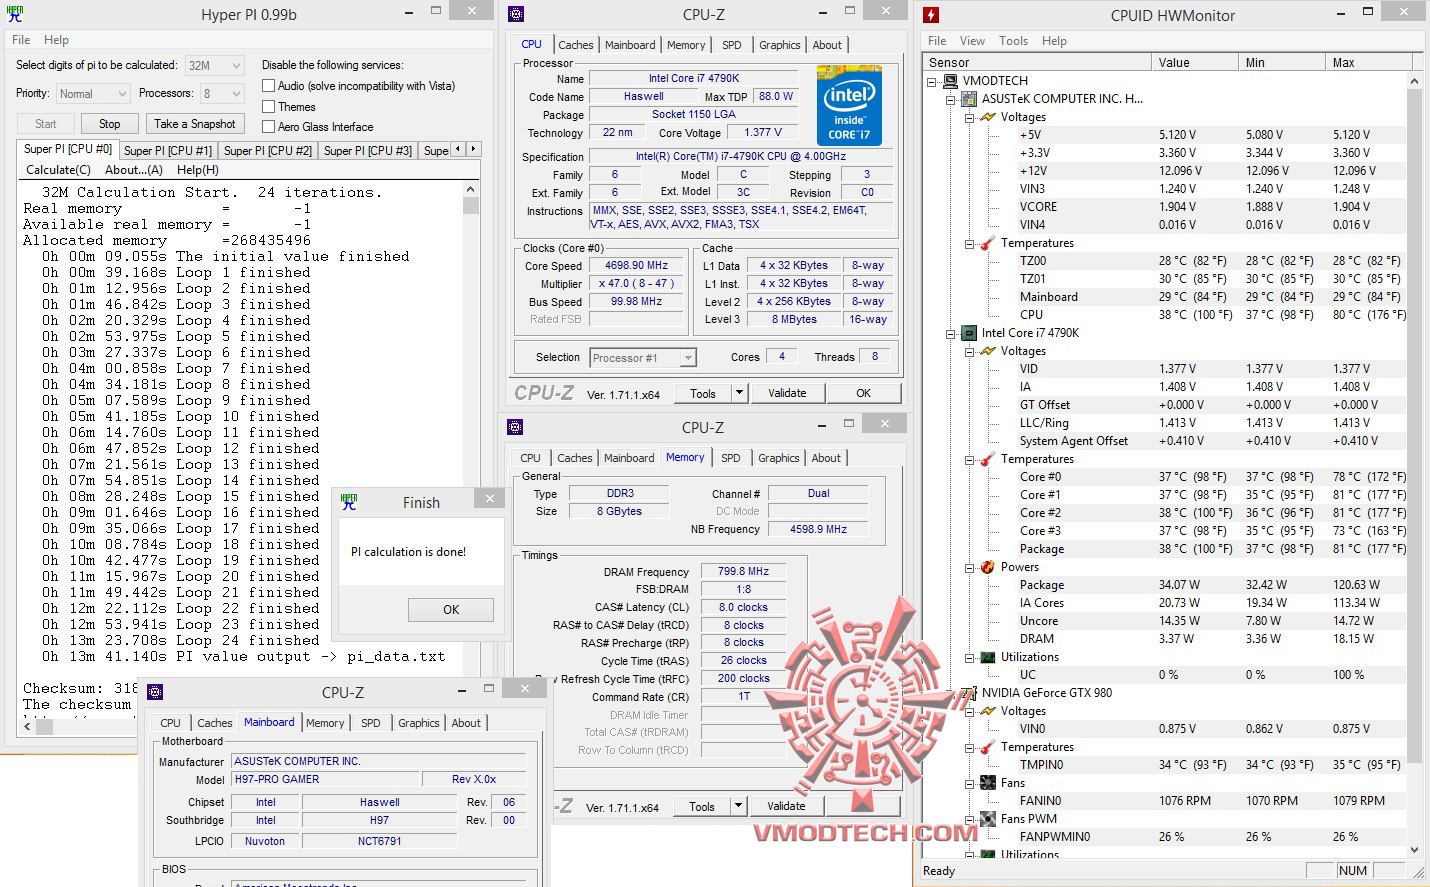Switch to the Caches tab in CPU-Z CPU window
This screenshot has width=1430, height=887.
576,45
